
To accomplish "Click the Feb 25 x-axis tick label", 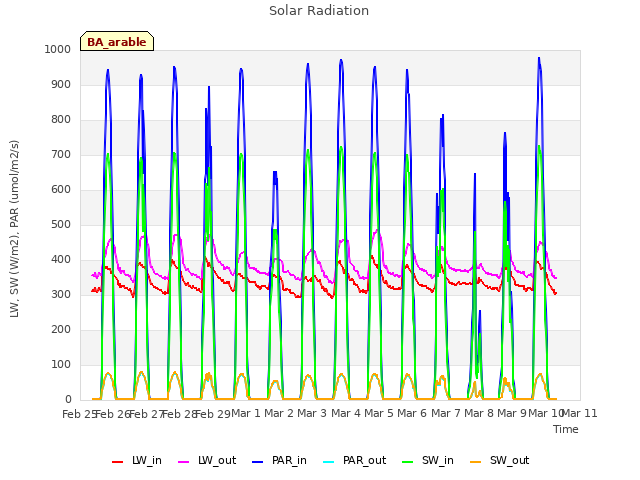I will [79, 414].
